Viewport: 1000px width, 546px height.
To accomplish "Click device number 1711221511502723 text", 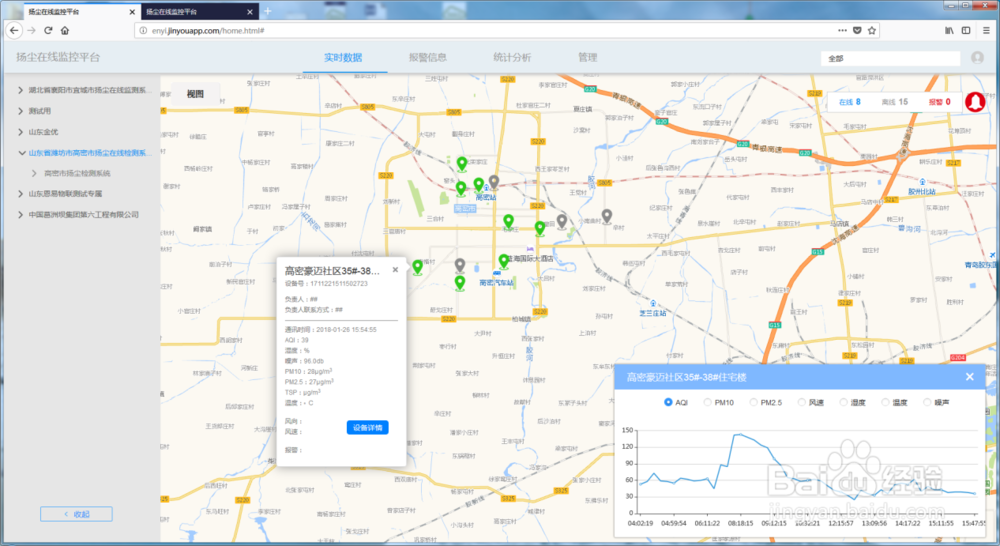I will point(339,284).
